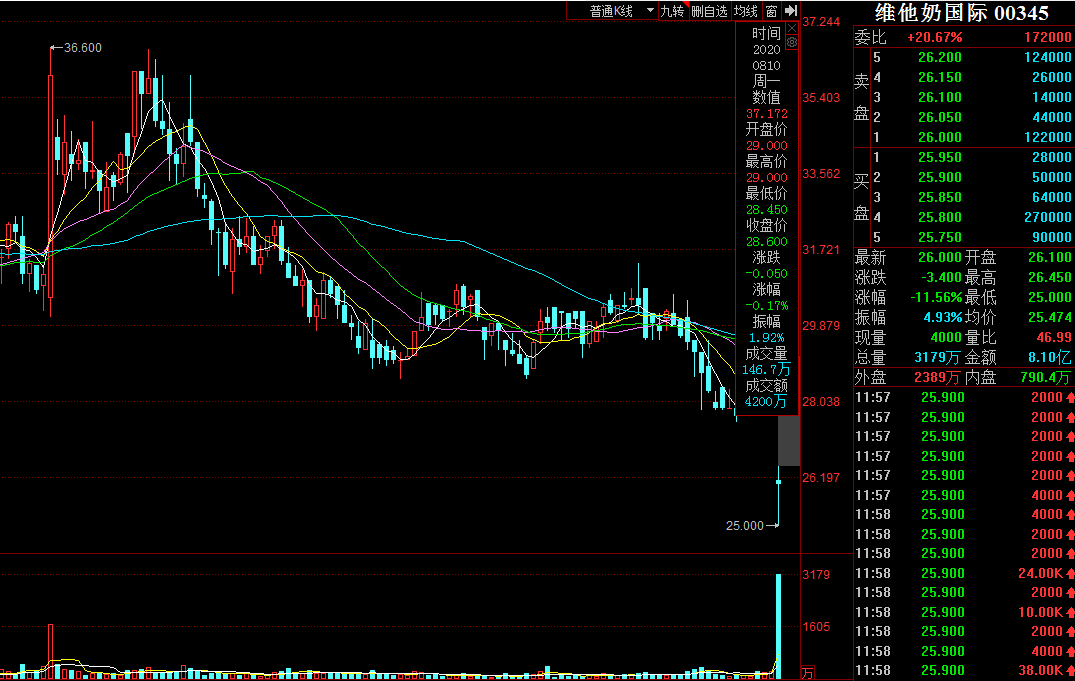Toggle the 均线 moving average lines
Screen dimensions: 1075x681
tap(746, 11)
